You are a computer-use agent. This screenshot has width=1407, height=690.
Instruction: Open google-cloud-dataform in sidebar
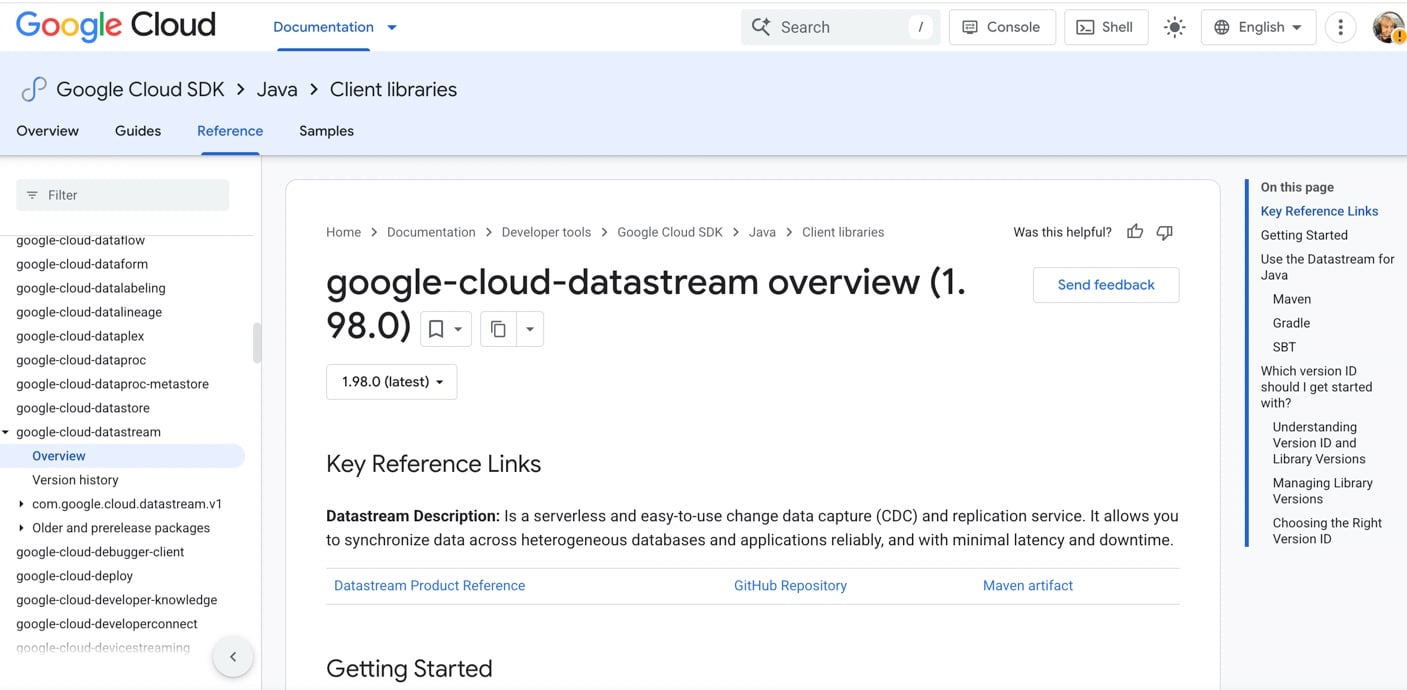pos(82,264)
